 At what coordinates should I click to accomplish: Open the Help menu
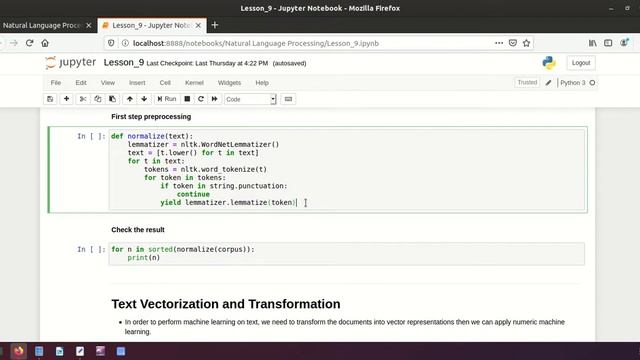tap(262, 82)
